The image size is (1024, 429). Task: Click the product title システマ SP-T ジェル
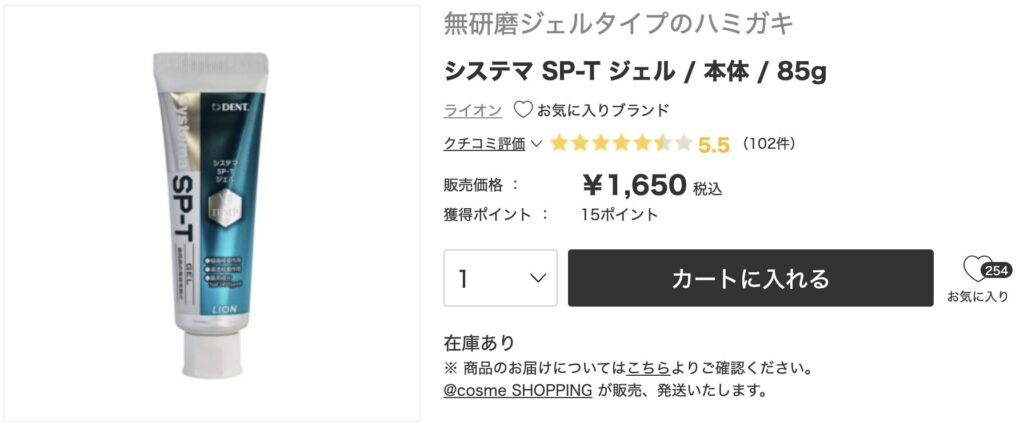559,72
